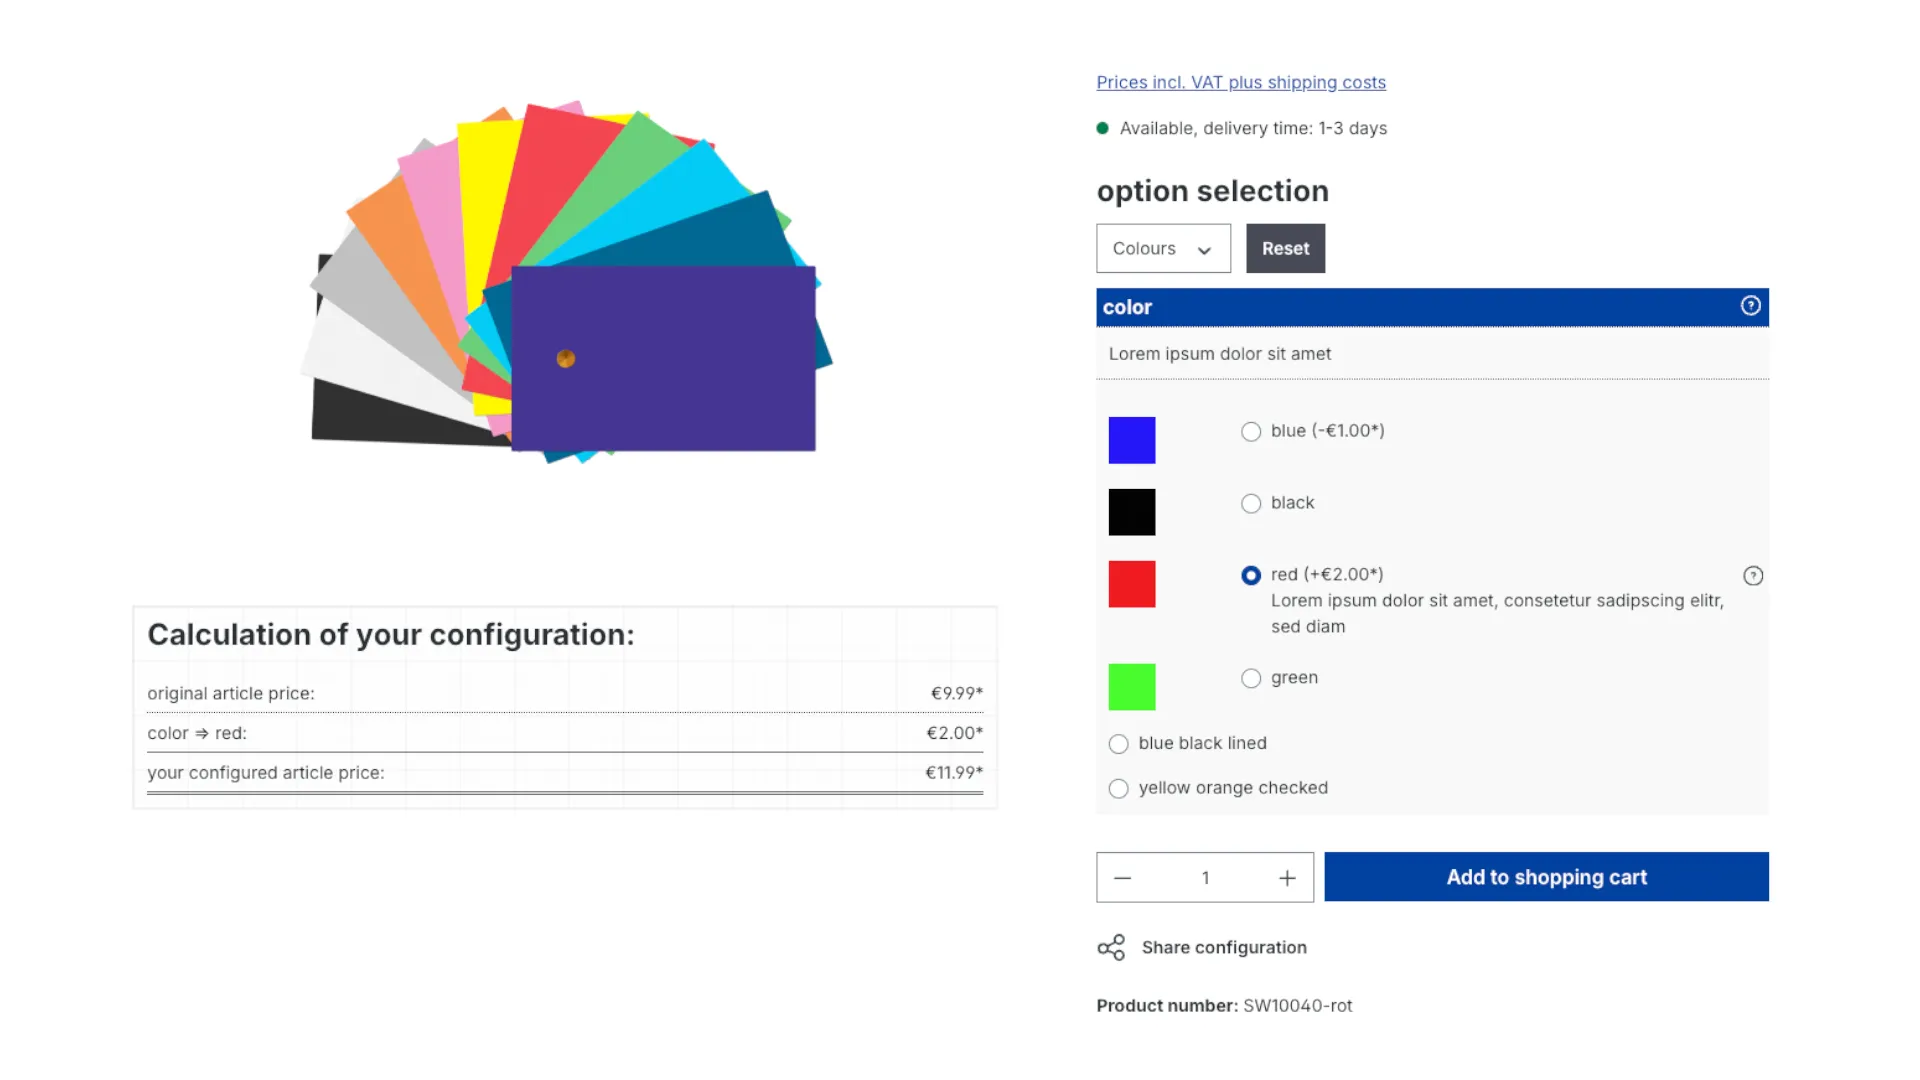Screen dimensions: 1920x1080
Task: Open the Colours dropdown
Action: click(x=1162, y=248)
